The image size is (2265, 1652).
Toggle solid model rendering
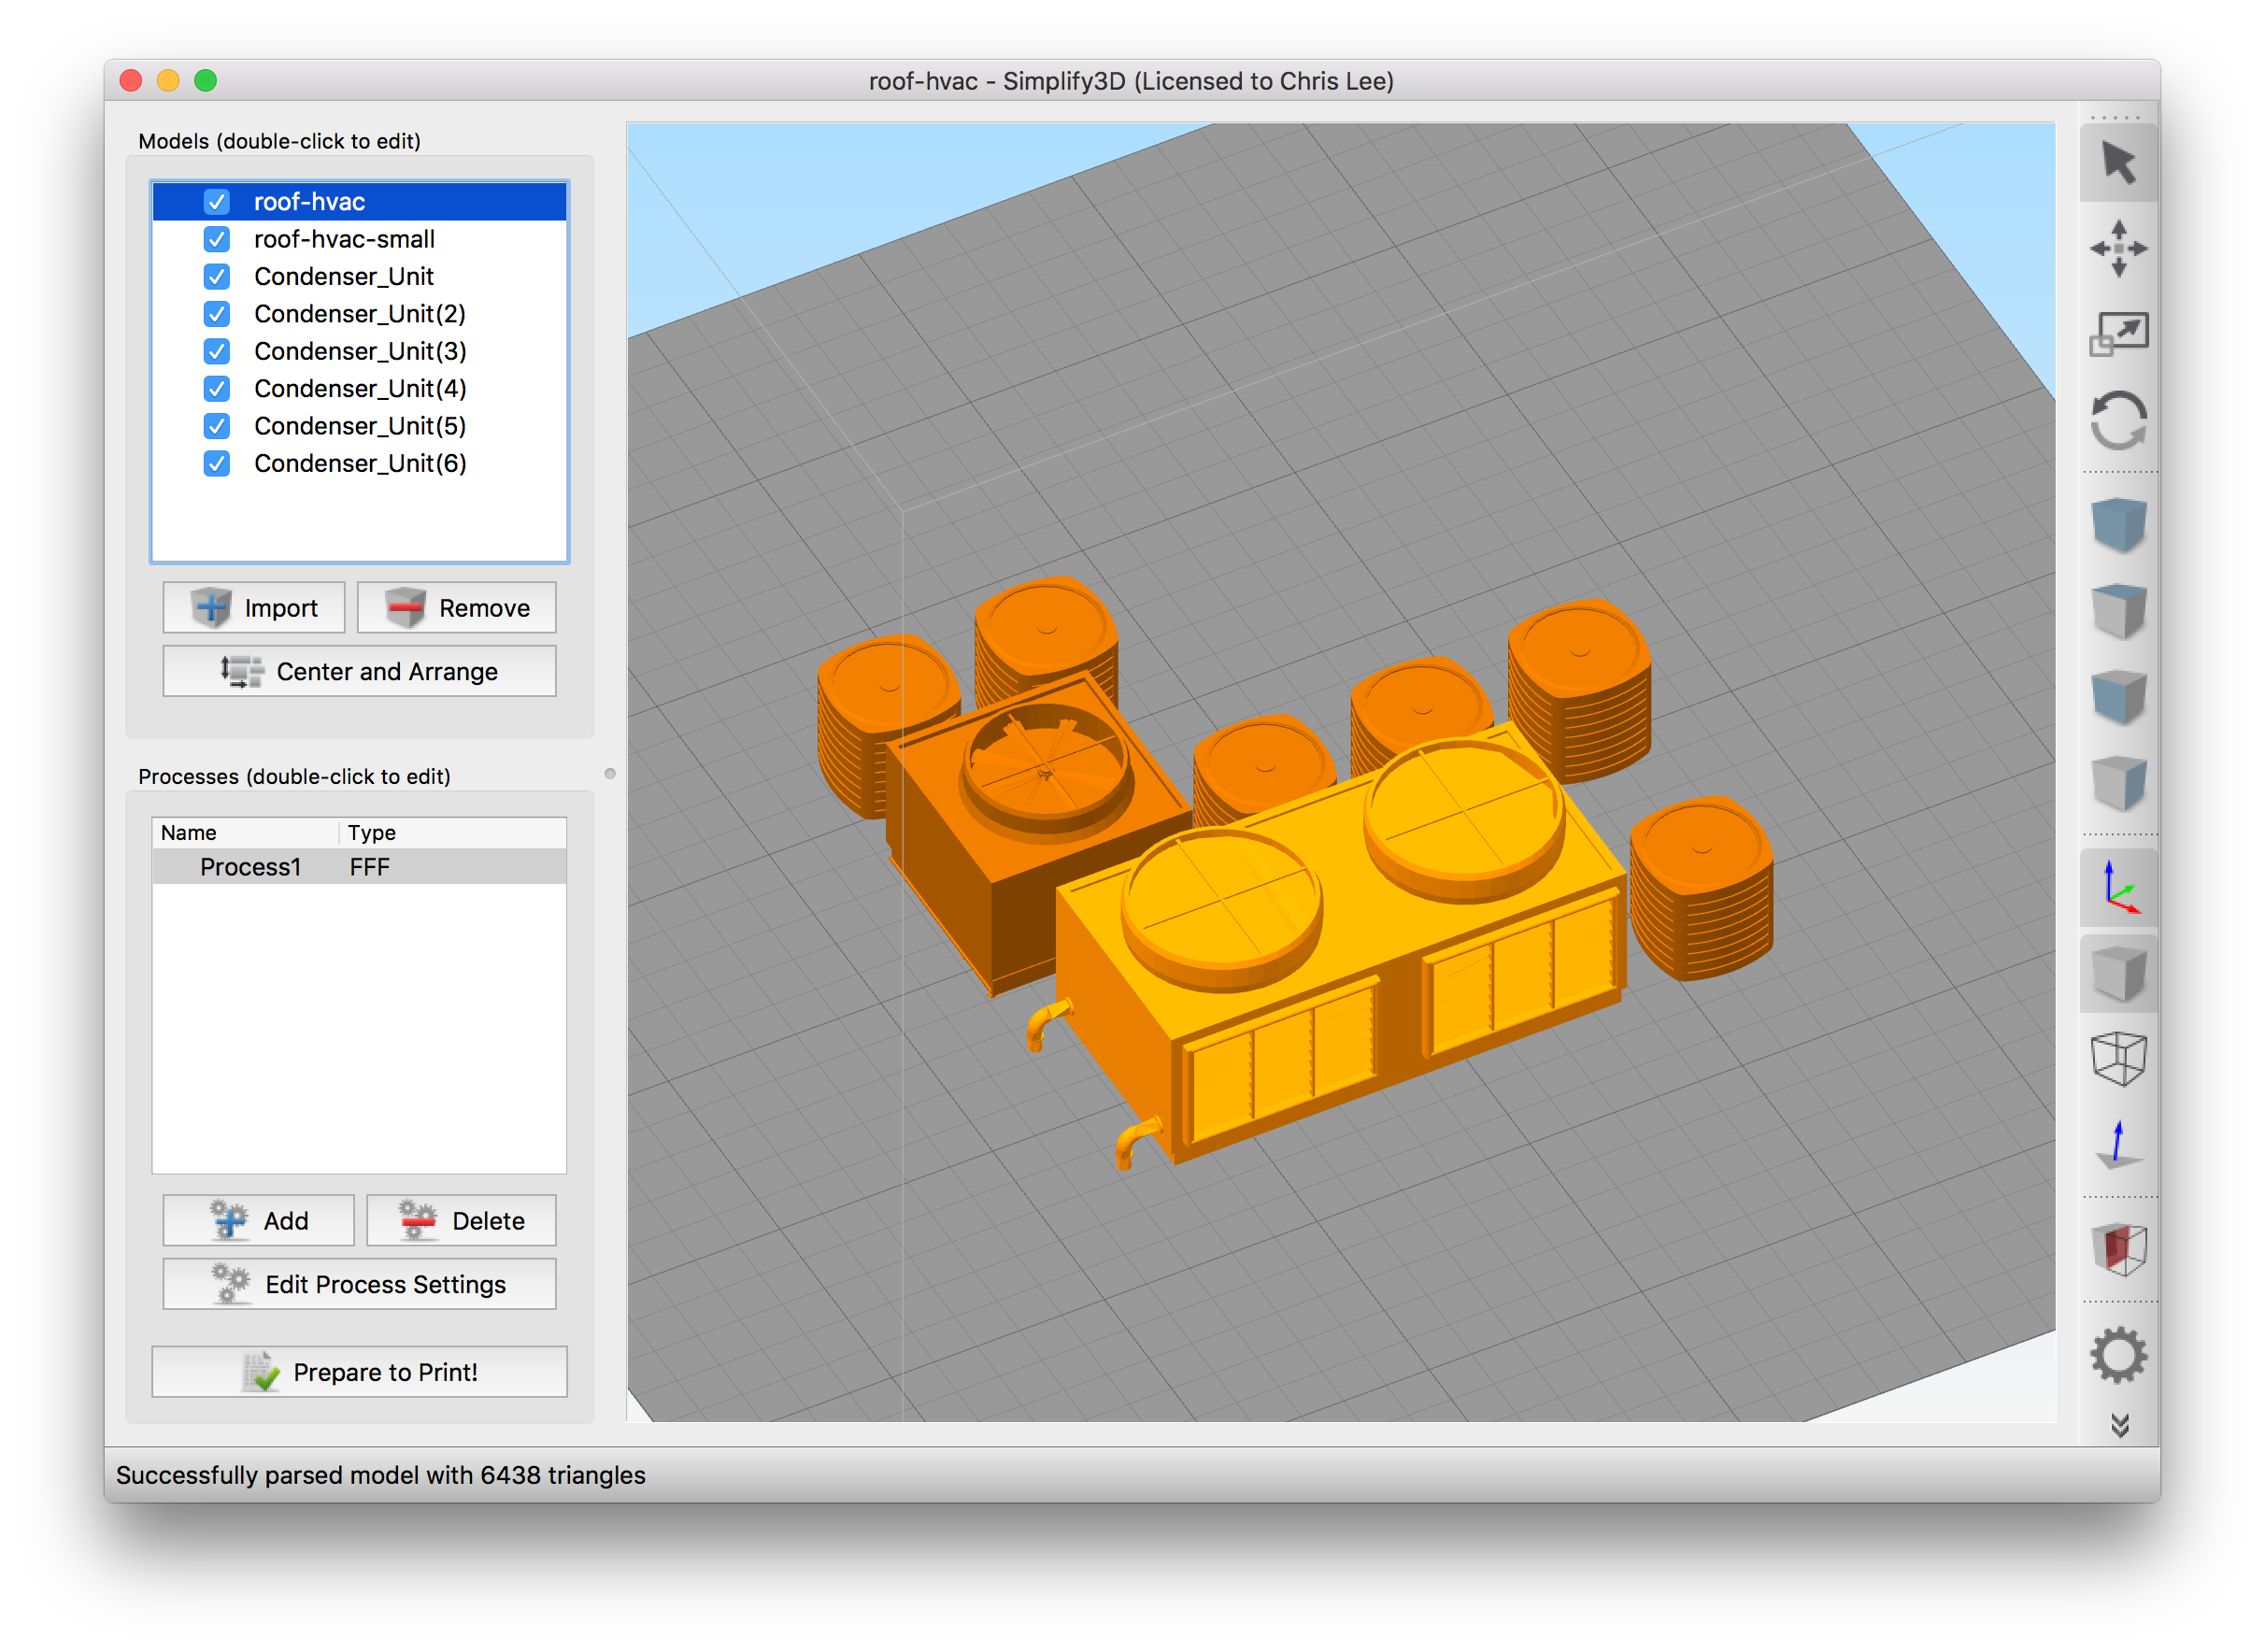(x=2118, y=974)
